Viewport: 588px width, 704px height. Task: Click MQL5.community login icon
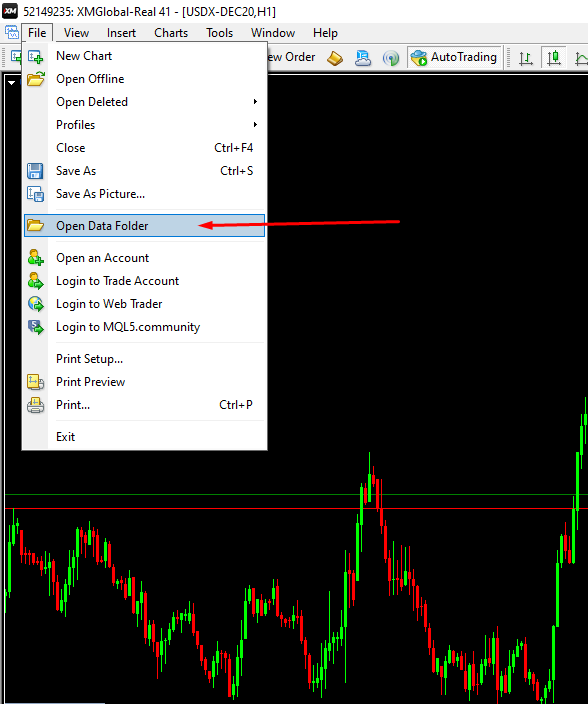(x=35, y=327)
